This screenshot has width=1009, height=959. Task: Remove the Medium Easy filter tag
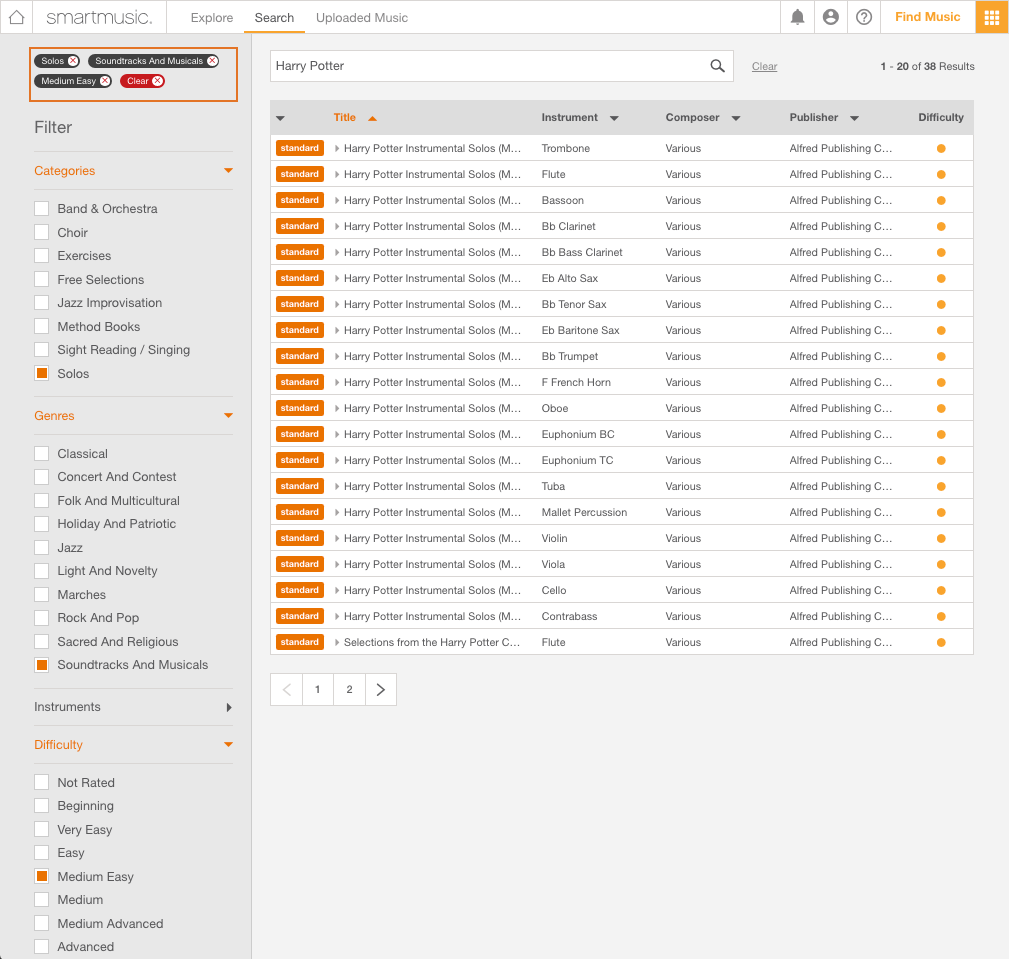[105, 81]
